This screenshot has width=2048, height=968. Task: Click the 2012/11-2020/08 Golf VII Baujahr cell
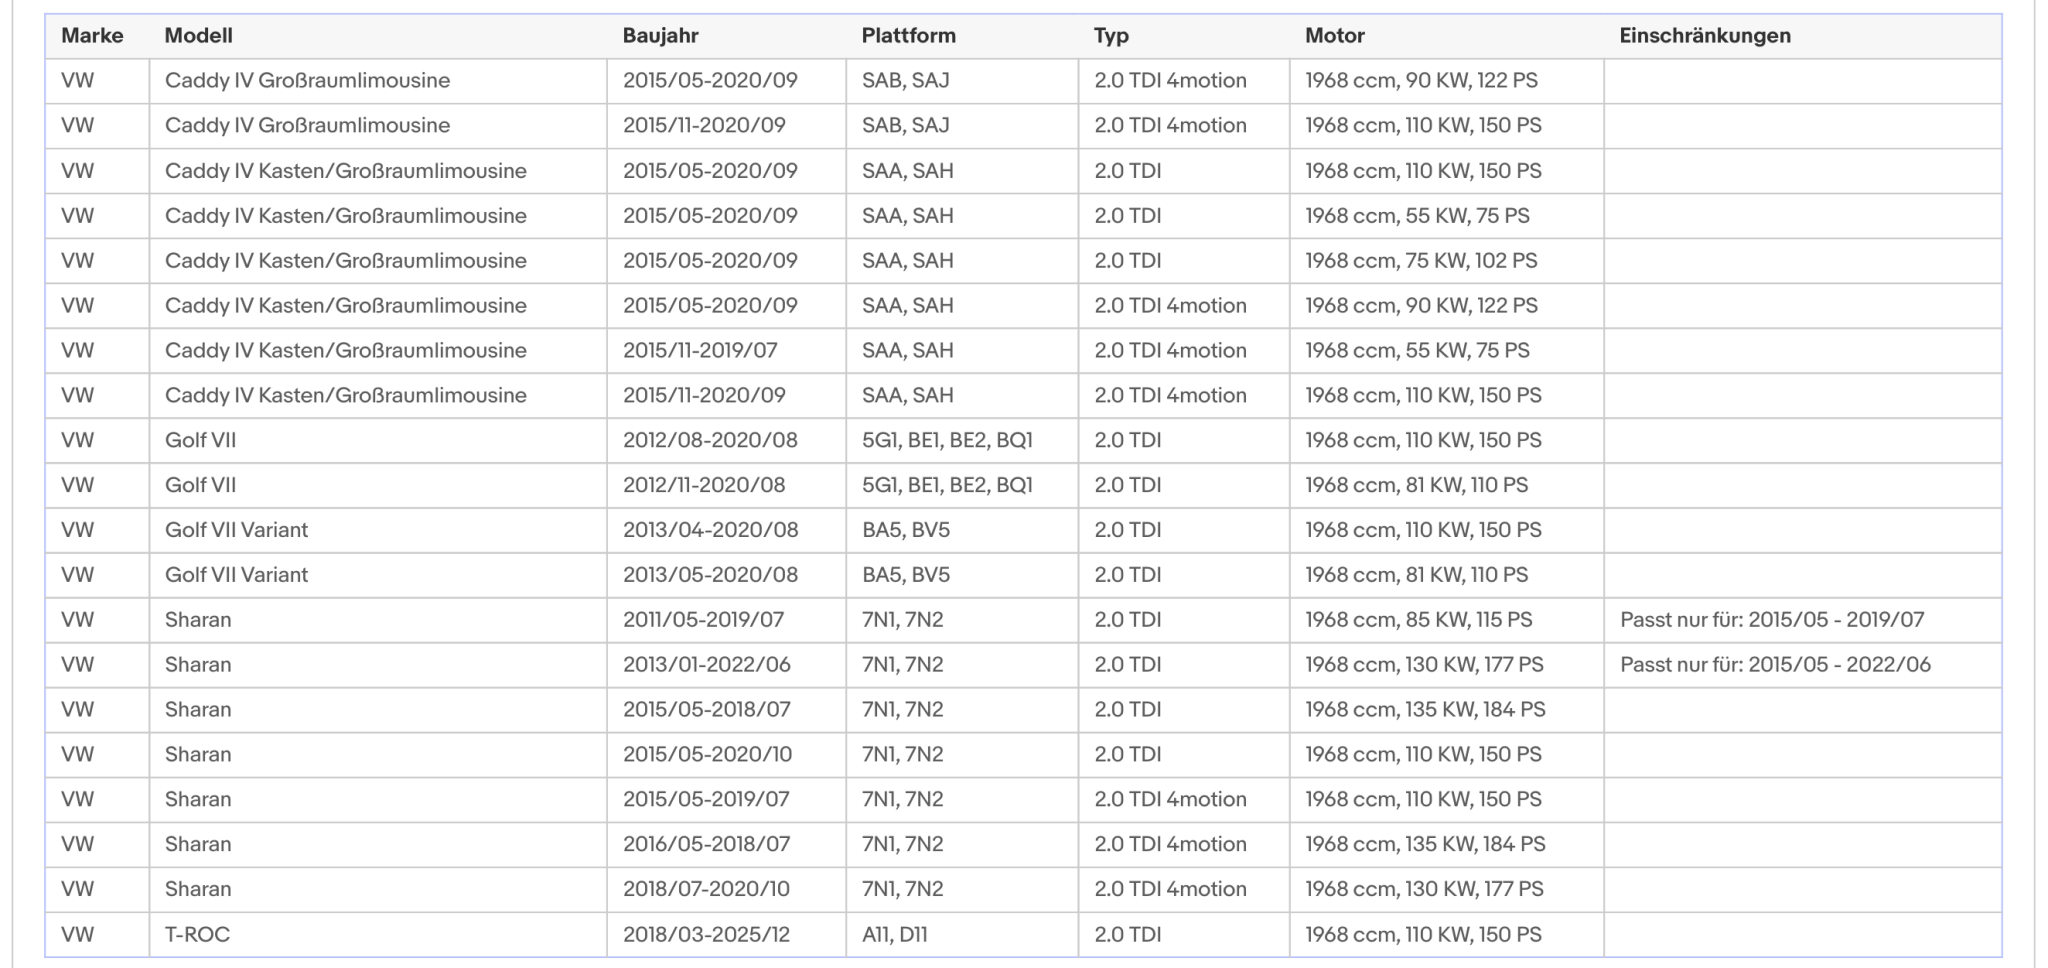coord(726,485)
